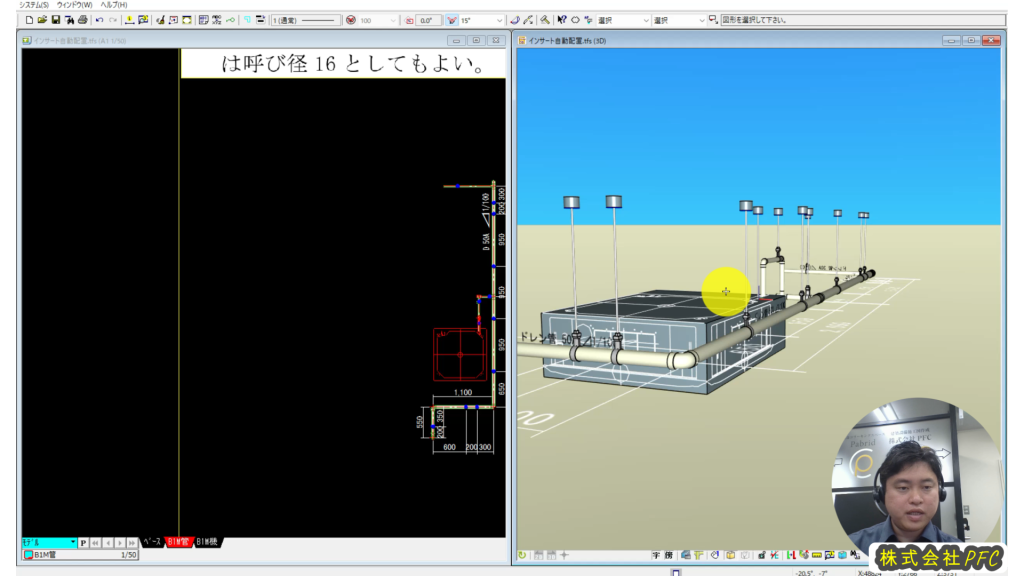Image resolution: width=1024 pixels, height=576 pixels.
Task: Toggle the P button in layer bar
Action: (84, 543)
